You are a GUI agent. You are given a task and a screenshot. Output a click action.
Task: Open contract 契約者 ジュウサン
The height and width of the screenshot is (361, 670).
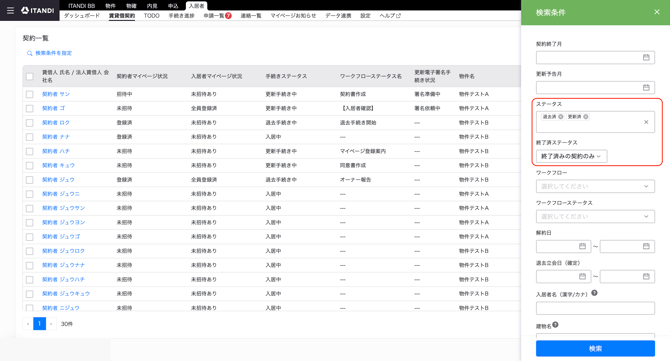coord(63,208)
